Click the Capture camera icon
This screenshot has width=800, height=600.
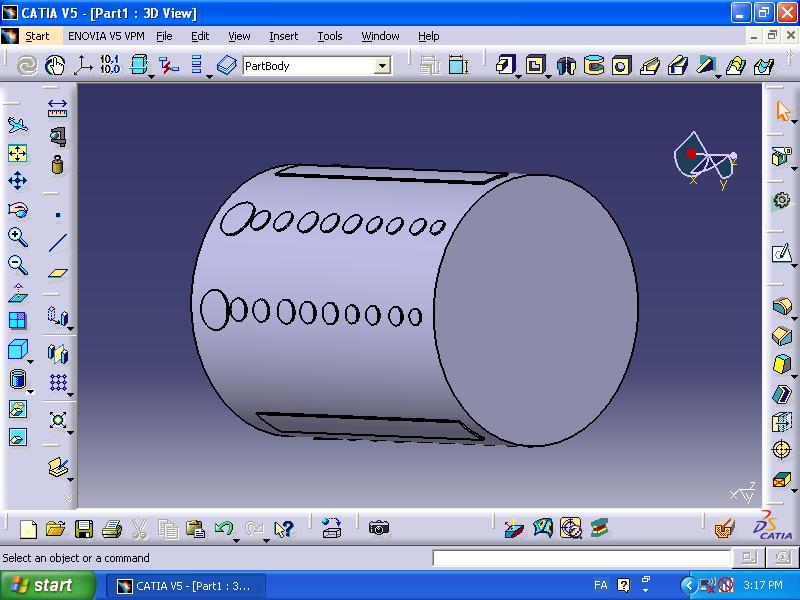(x=378, y=528)
